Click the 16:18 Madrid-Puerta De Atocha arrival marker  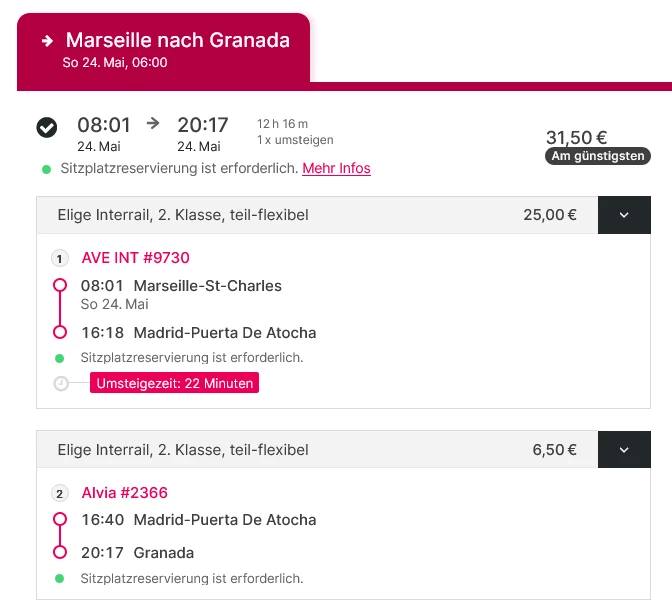click(59, 332)
